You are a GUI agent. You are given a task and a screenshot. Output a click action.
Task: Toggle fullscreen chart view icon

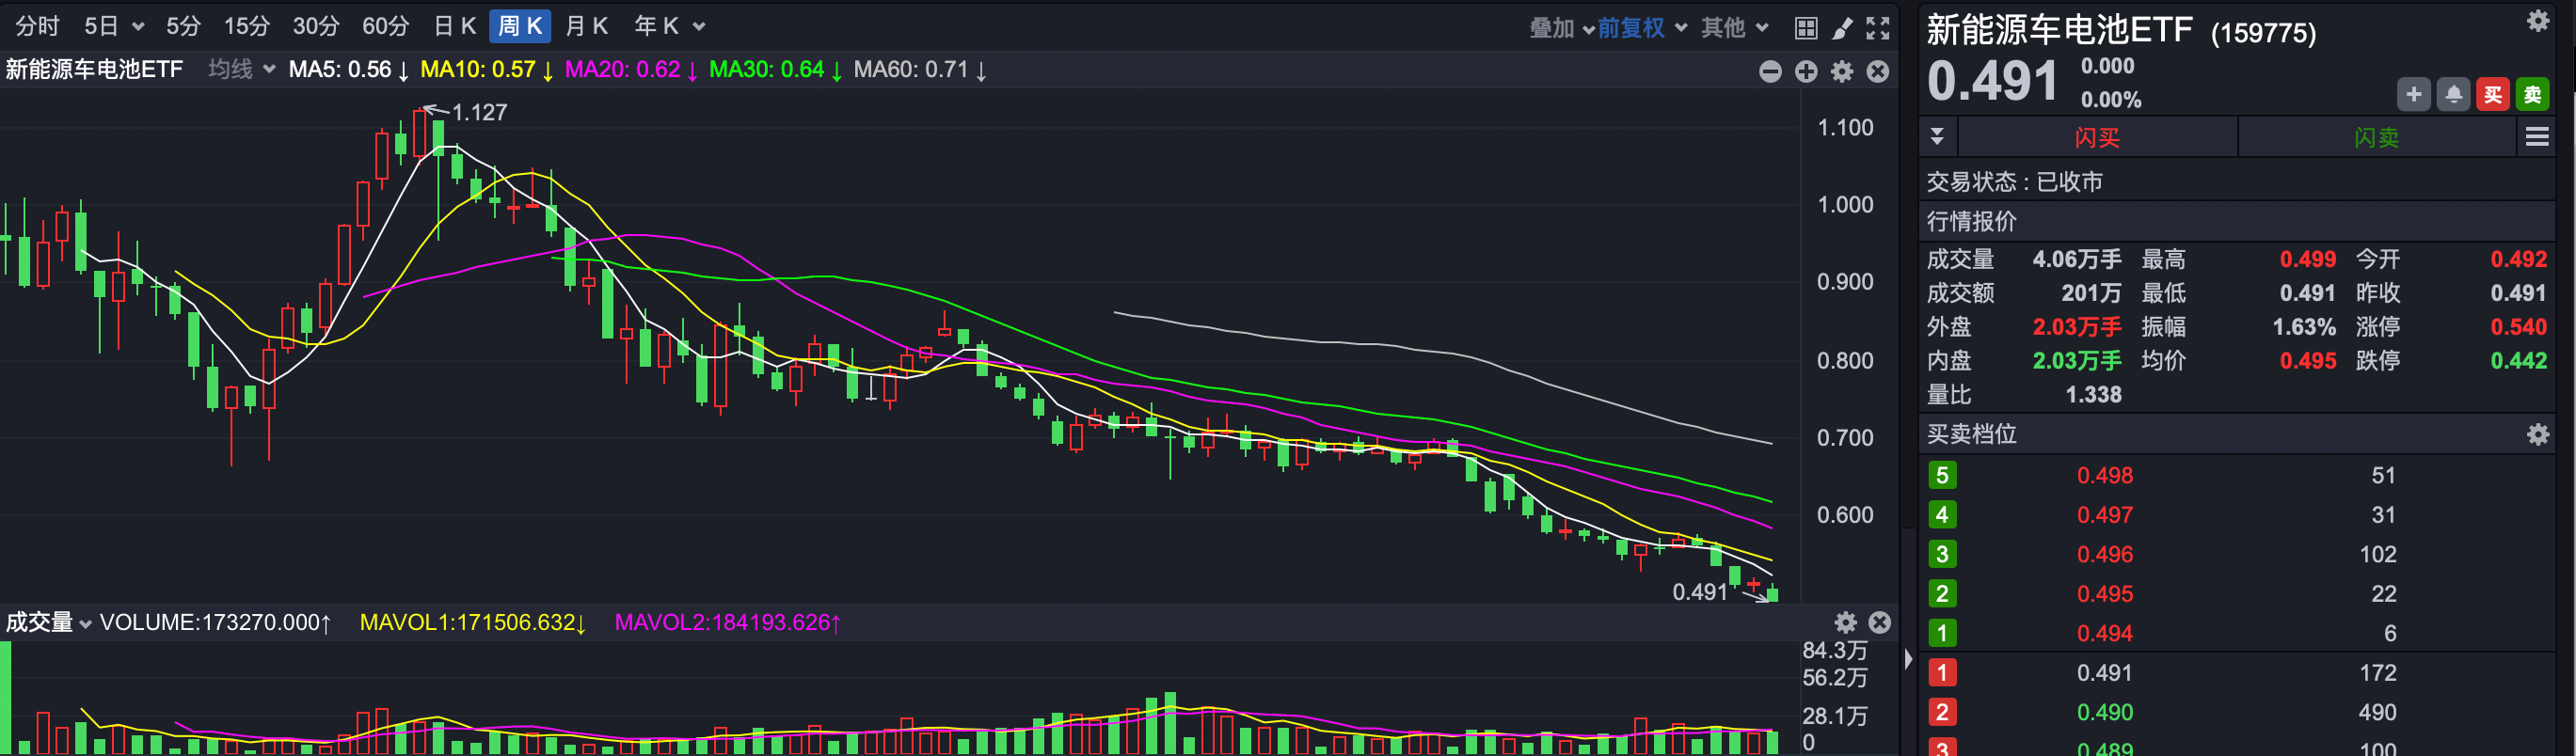1878,28
